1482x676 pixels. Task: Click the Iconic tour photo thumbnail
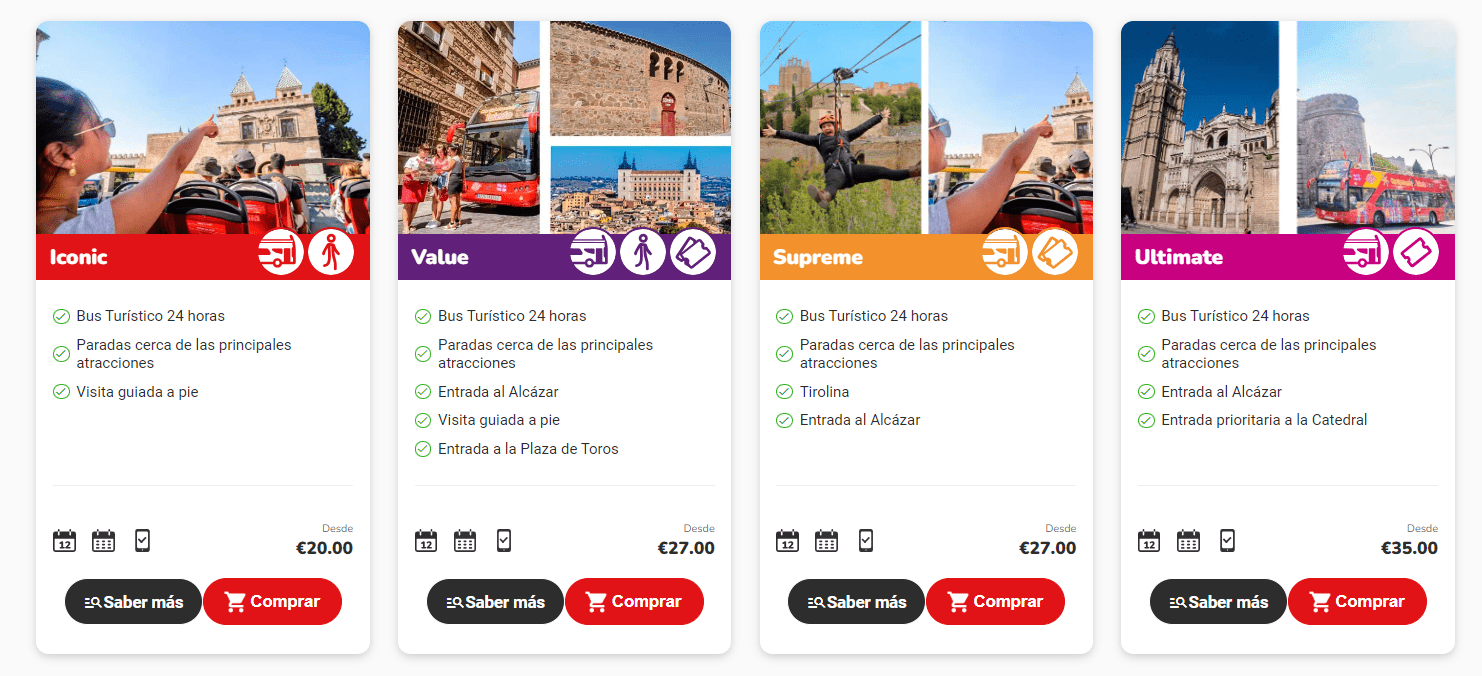(203, 127)
